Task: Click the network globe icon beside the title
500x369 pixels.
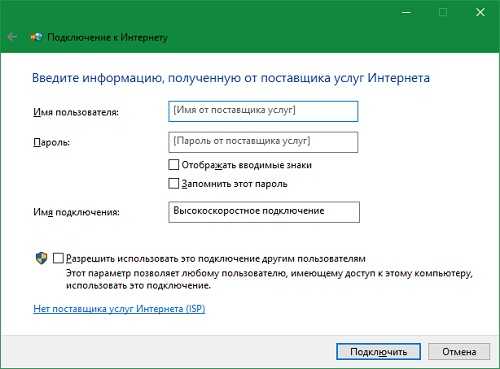Action: point(36,37)
